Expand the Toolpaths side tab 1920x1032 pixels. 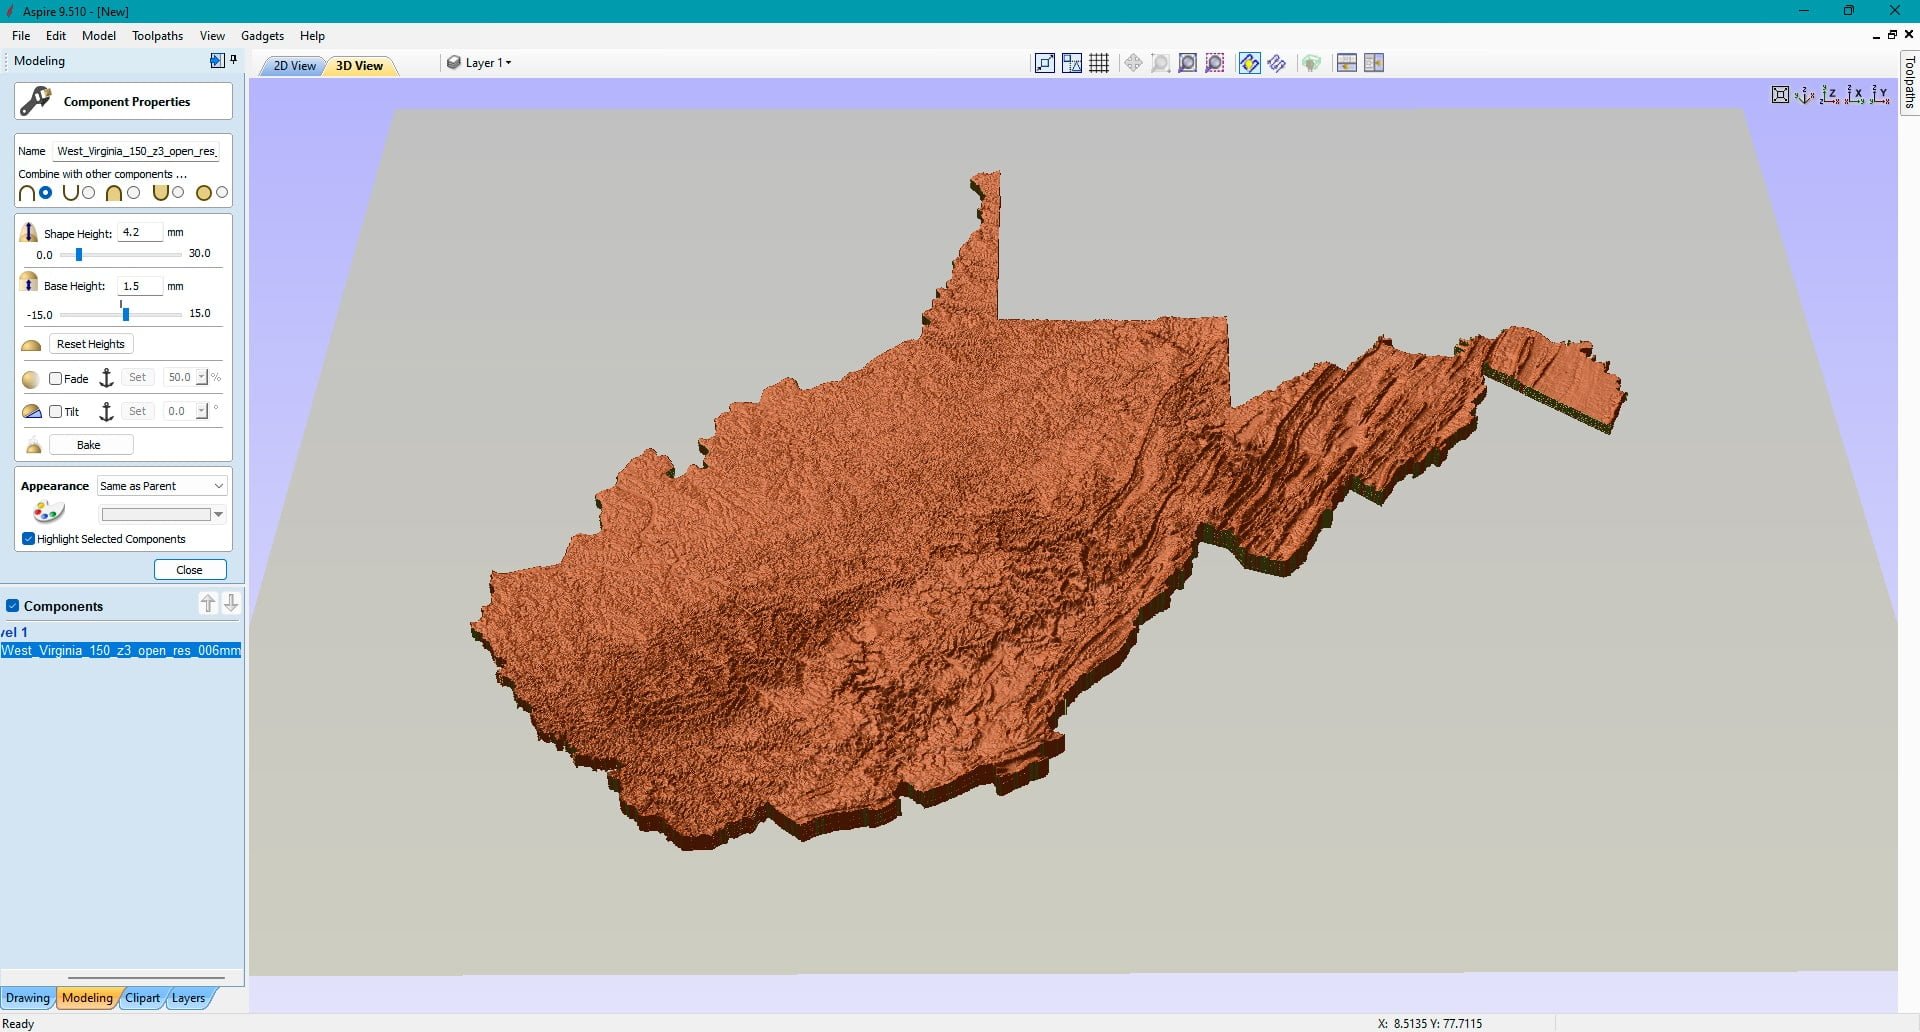click(1909, 82)
